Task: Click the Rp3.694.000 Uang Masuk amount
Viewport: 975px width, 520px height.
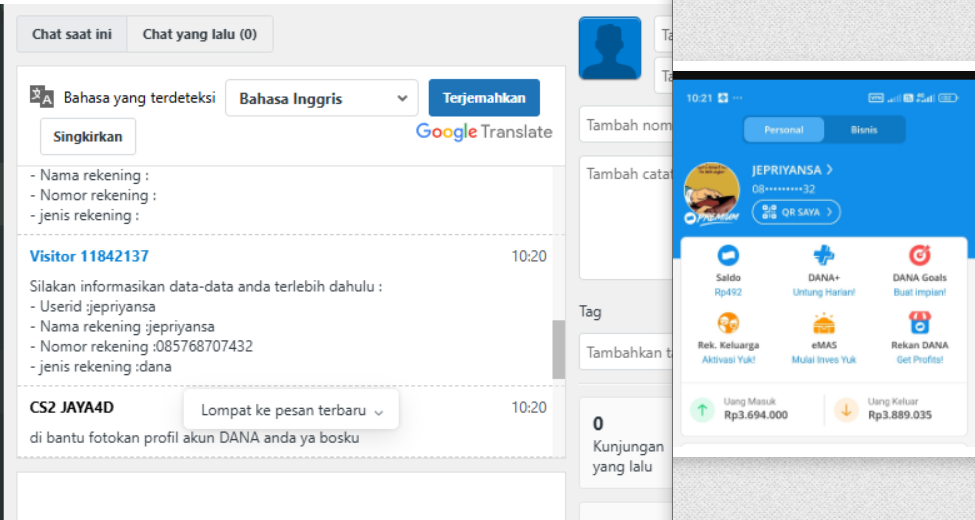Action: [x=756, y=415]
